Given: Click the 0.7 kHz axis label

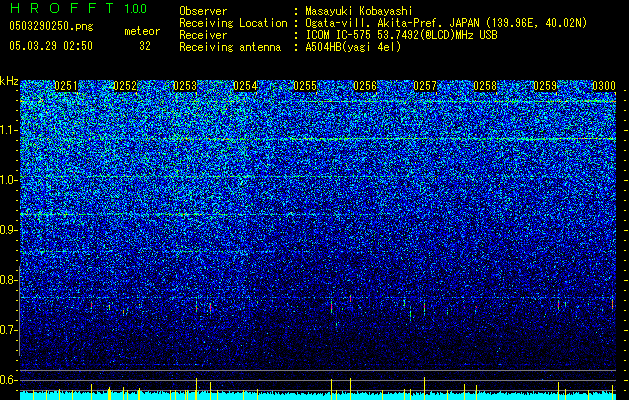Looking at the screenshot, I should tap(9, 330).
